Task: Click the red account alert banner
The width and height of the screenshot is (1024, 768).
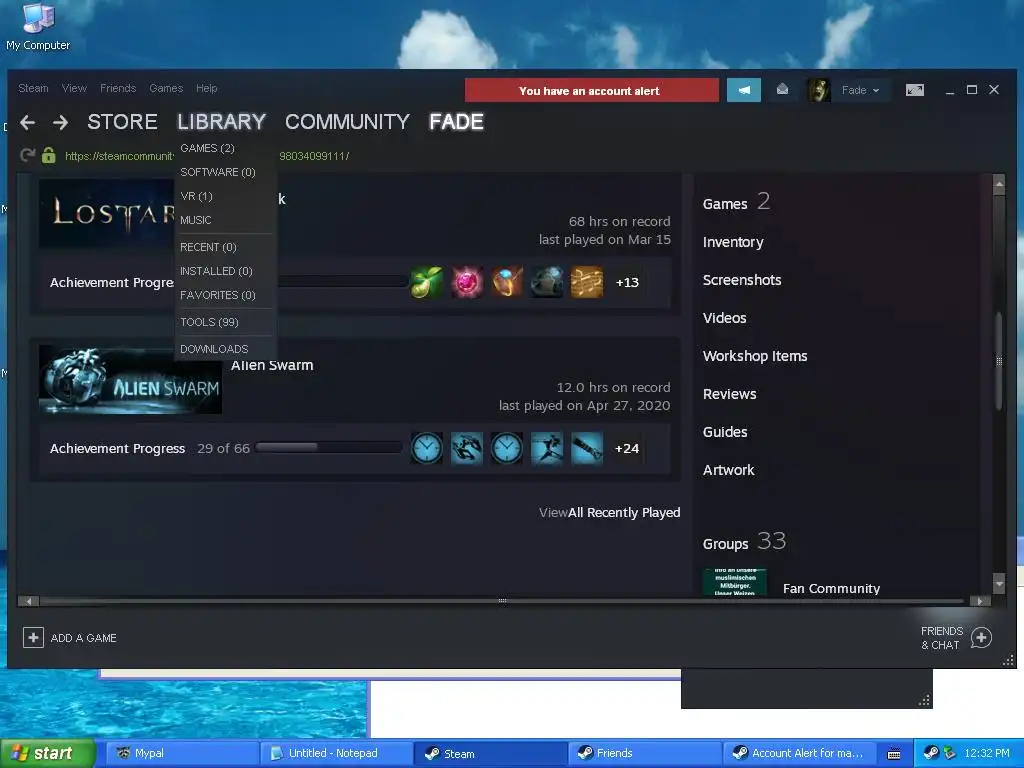Action: coord(592,90)
